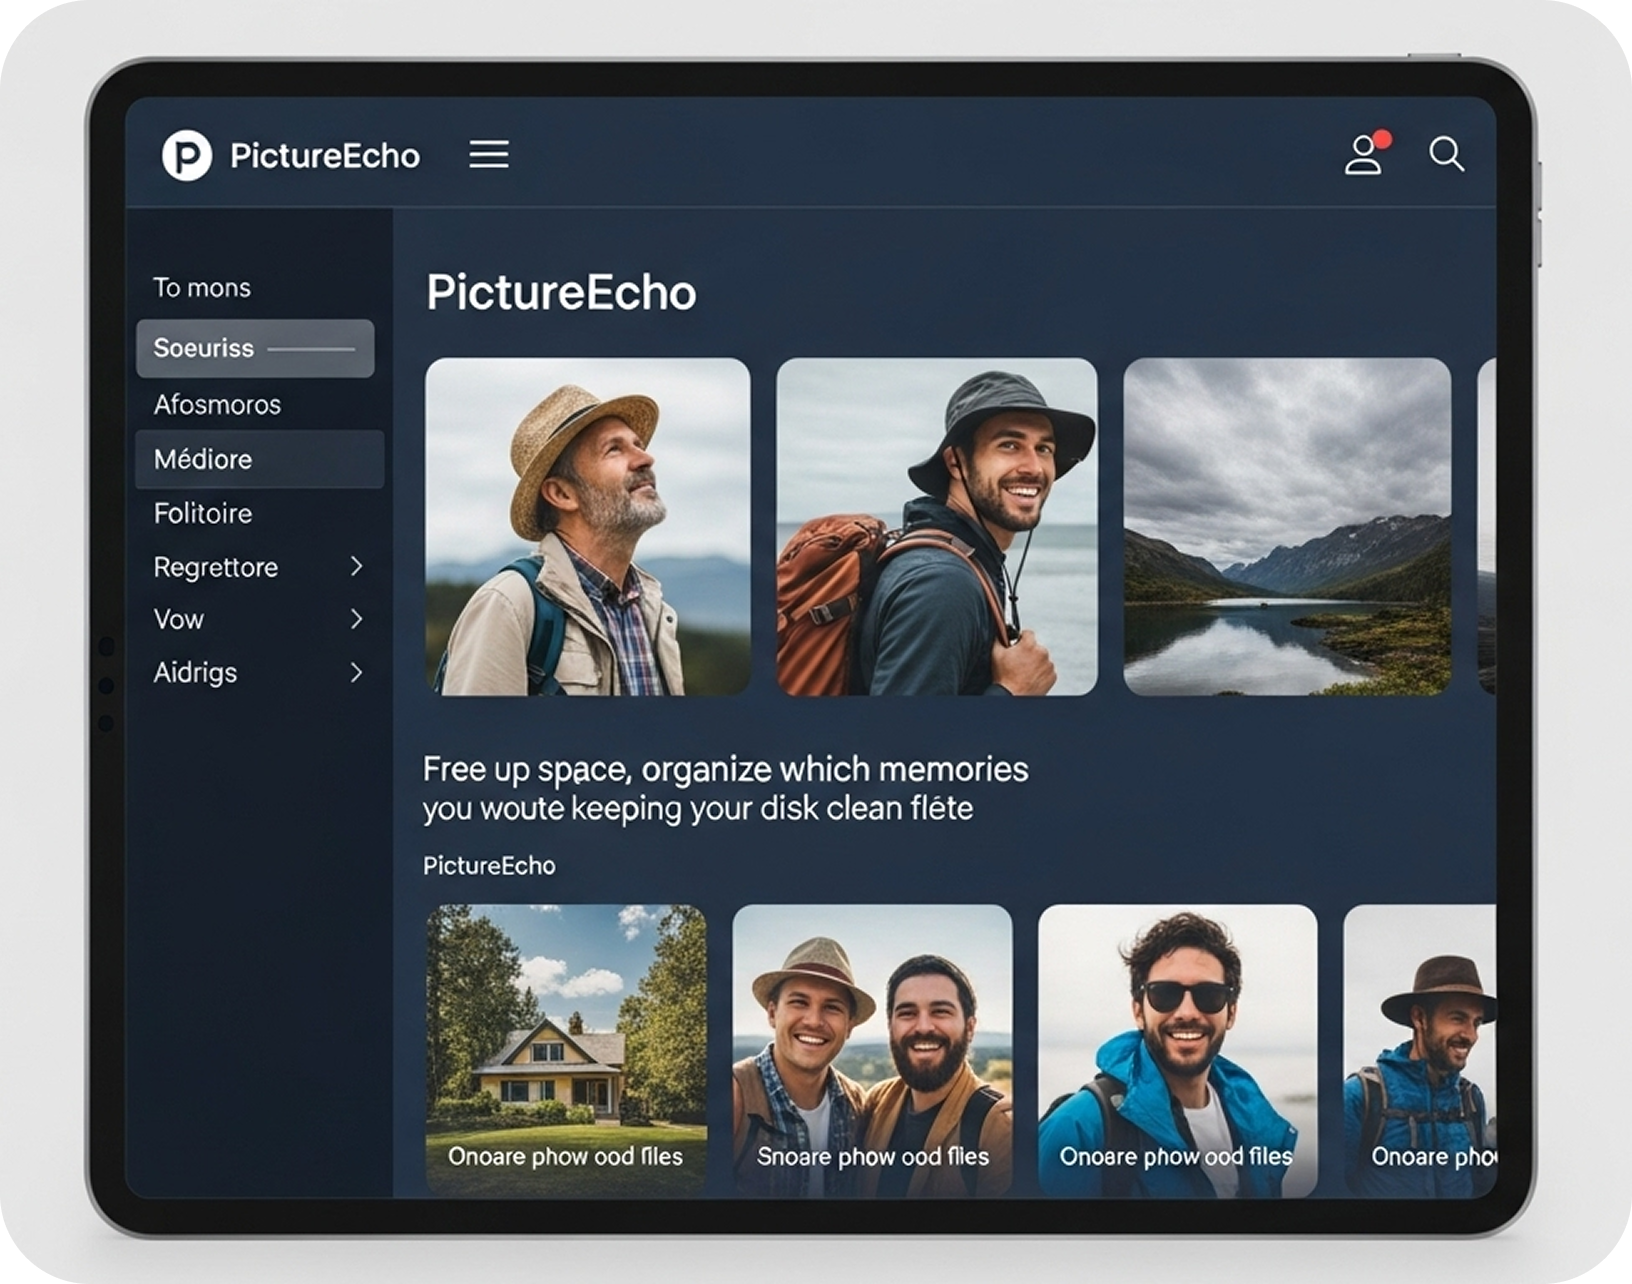Open the search icon
This screenshot has width=1632, height=1284.
click(1447, 155)
